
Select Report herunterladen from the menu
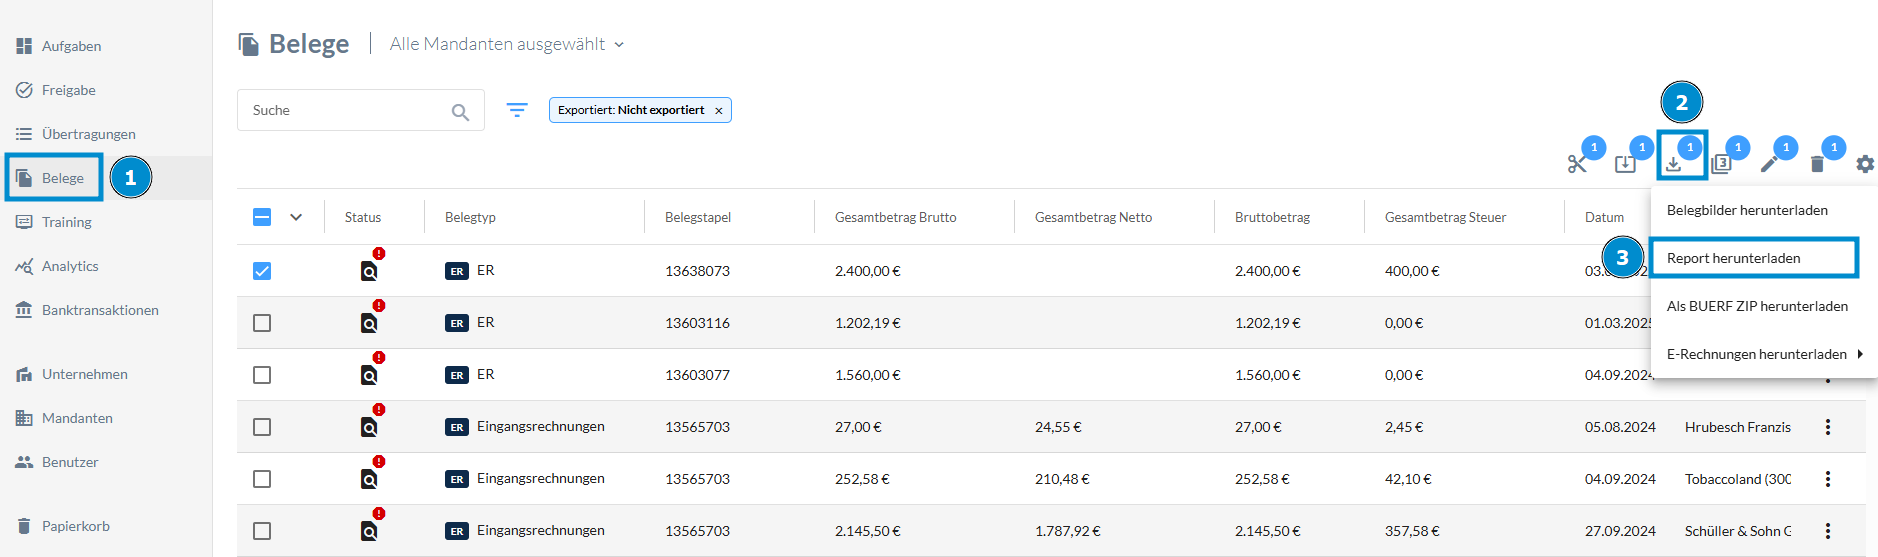1733,258
